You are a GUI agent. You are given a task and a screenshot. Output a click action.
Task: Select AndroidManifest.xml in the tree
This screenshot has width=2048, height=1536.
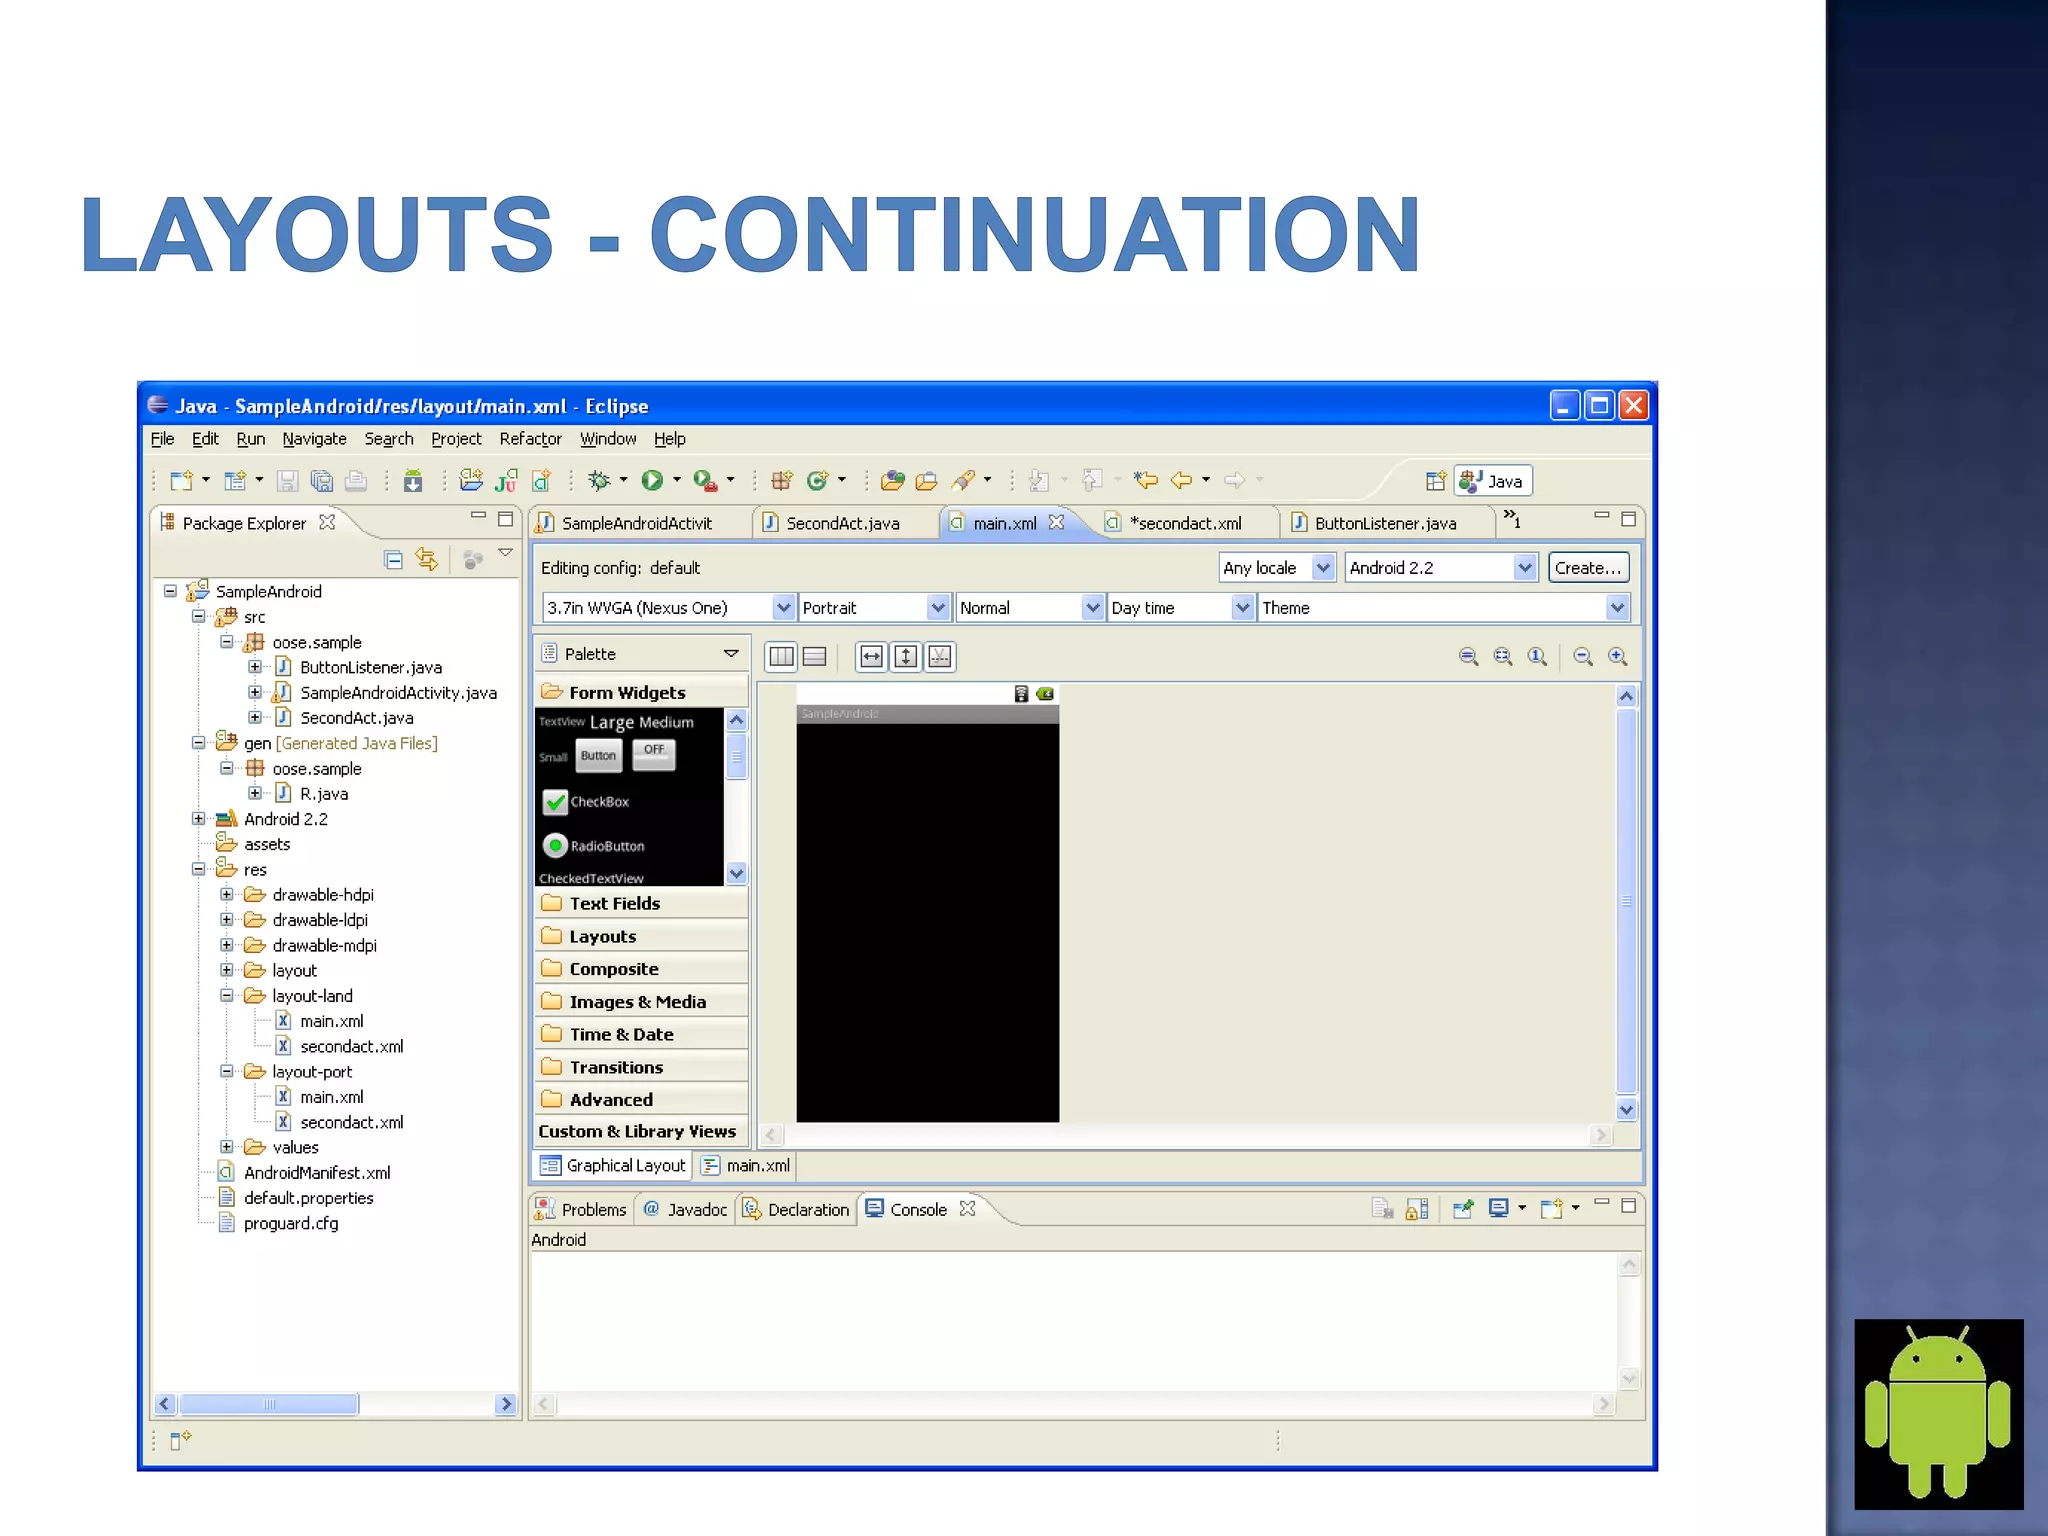[316, 1173]
